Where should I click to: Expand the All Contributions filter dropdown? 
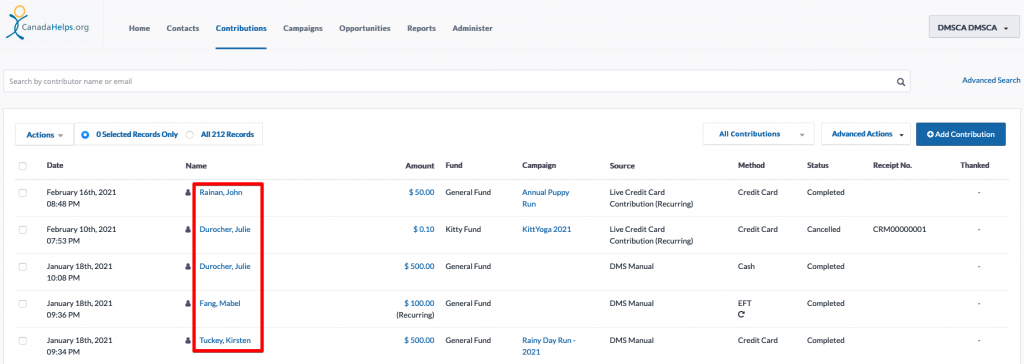758,134
